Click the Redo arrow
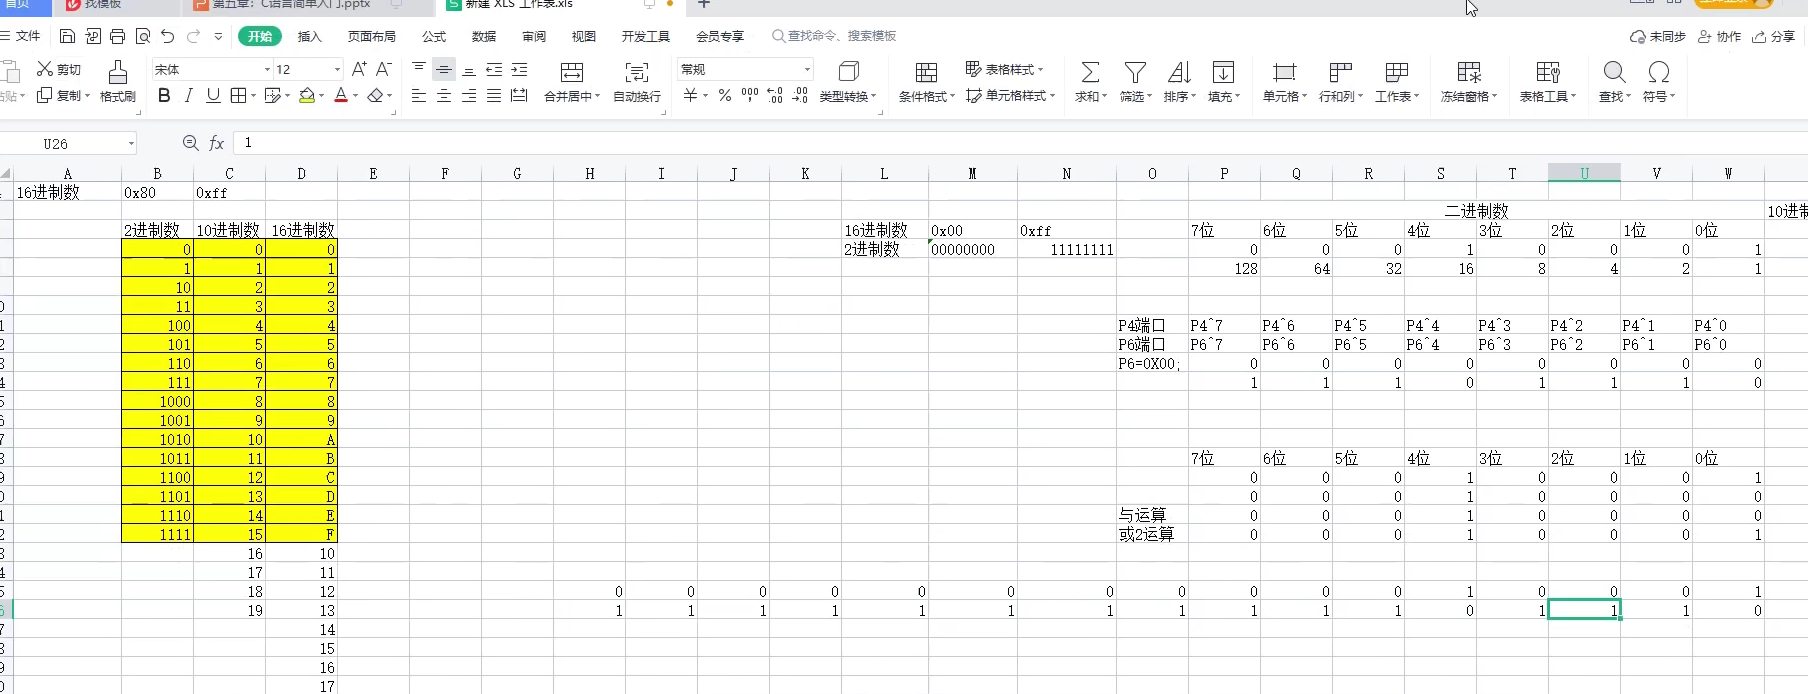 [193, 36]
